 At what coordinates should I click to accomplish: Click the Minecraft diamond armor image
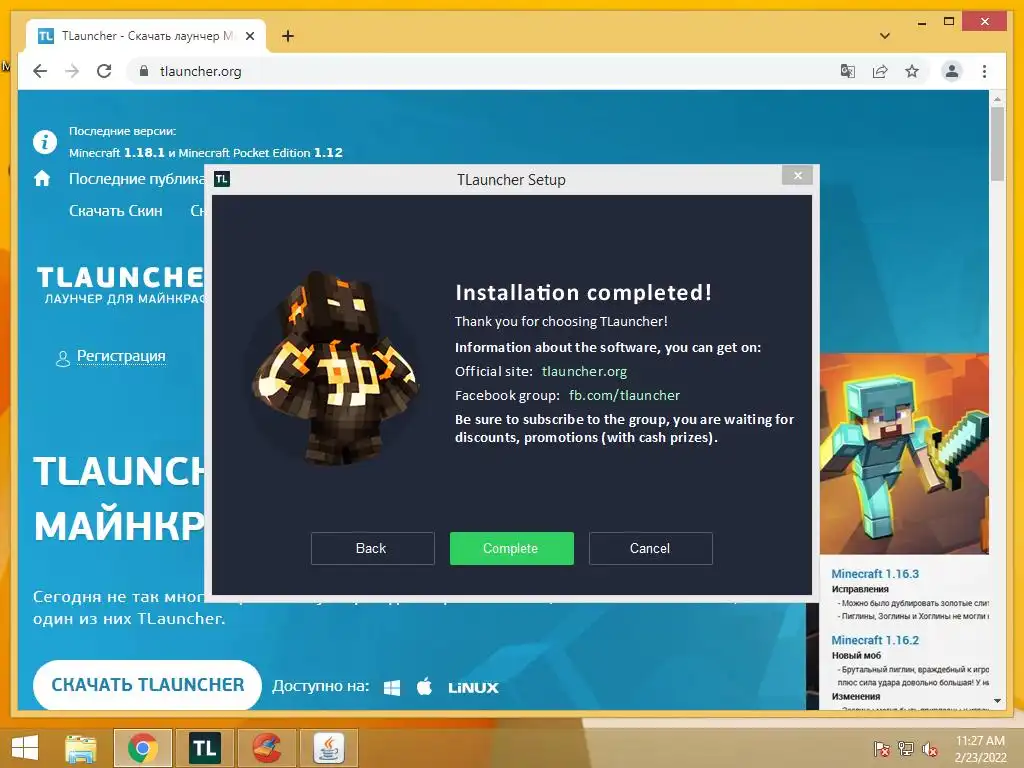(x=904, y=453)
